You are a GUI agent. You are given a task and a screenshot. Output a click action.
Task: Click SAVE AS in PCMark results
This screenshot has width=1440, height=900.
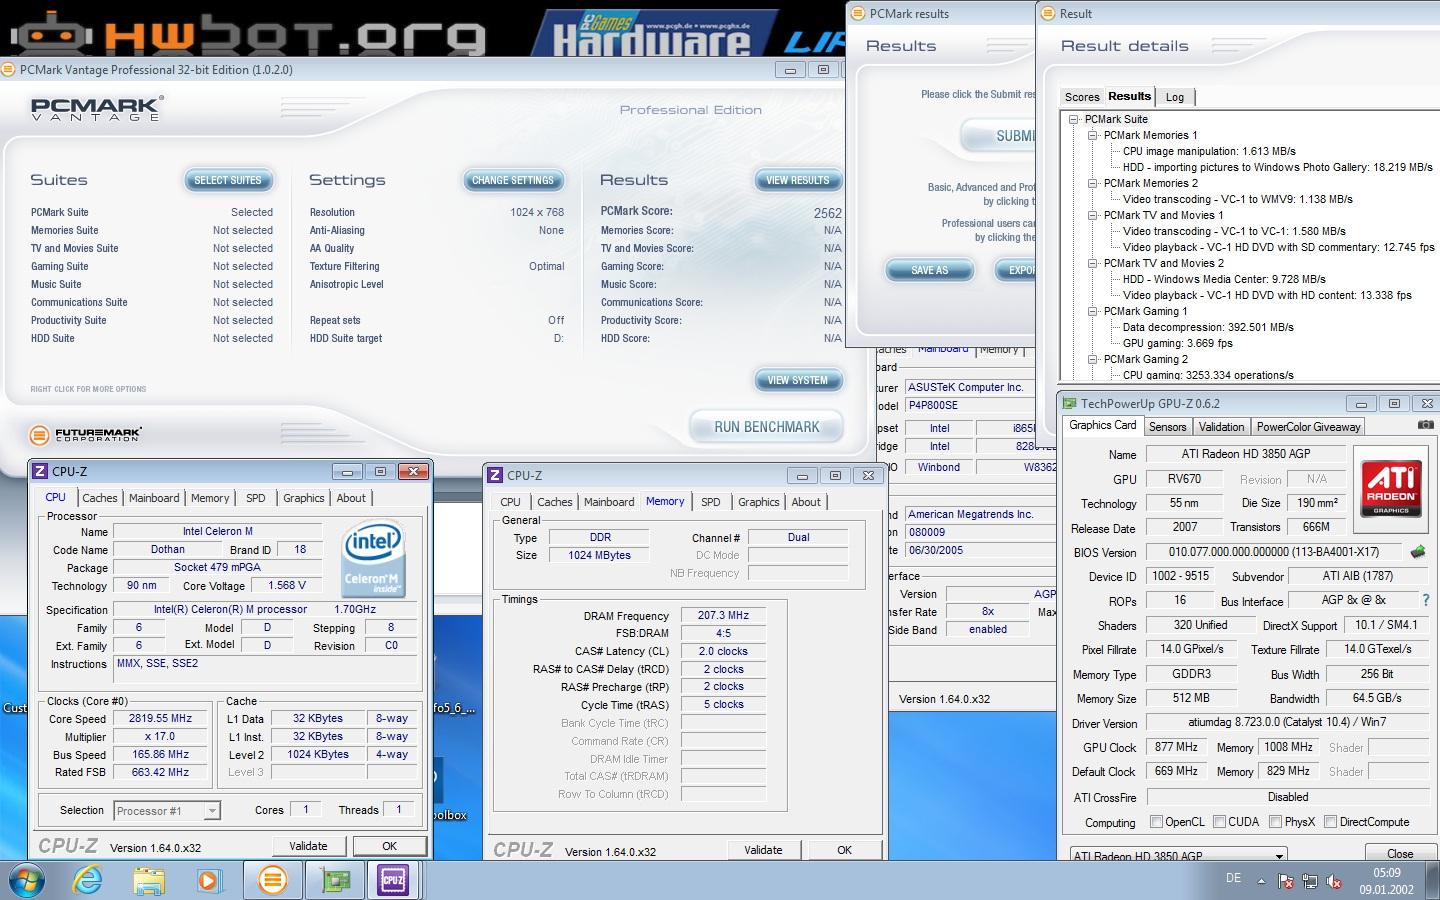tap(929, 270)
